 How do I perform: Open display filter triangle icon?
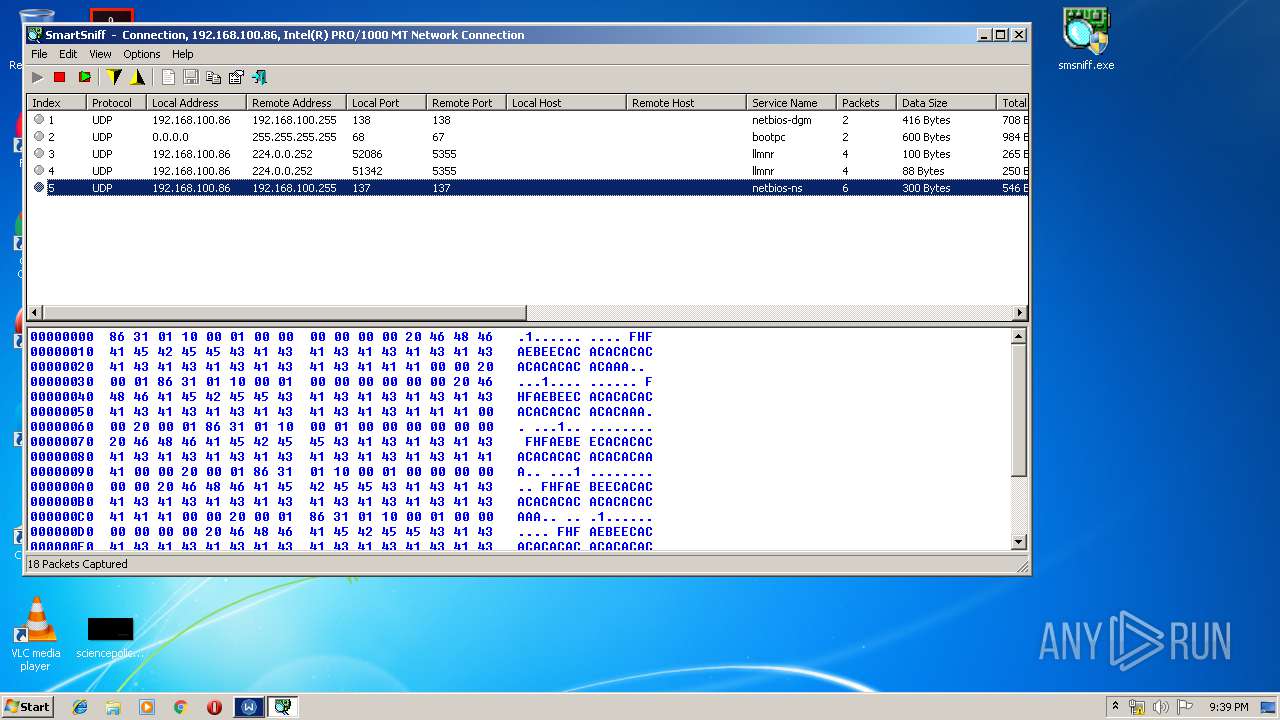point(137,77)
